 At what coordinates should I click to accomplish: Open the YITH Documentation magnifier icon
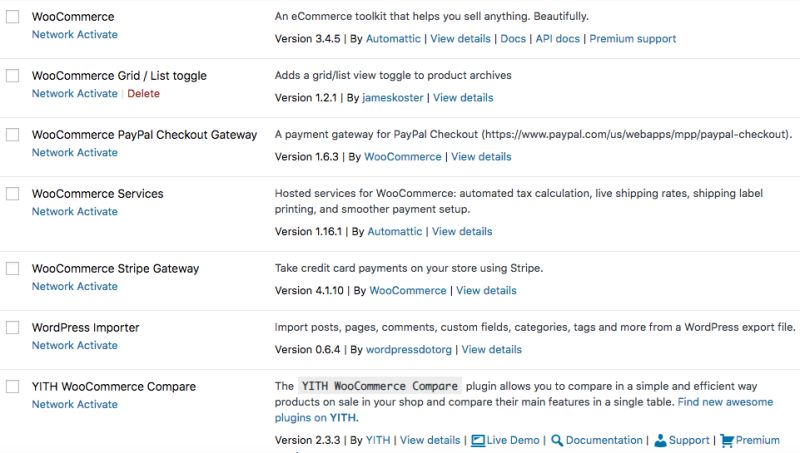pyautogui.click(x=557, y=440)
